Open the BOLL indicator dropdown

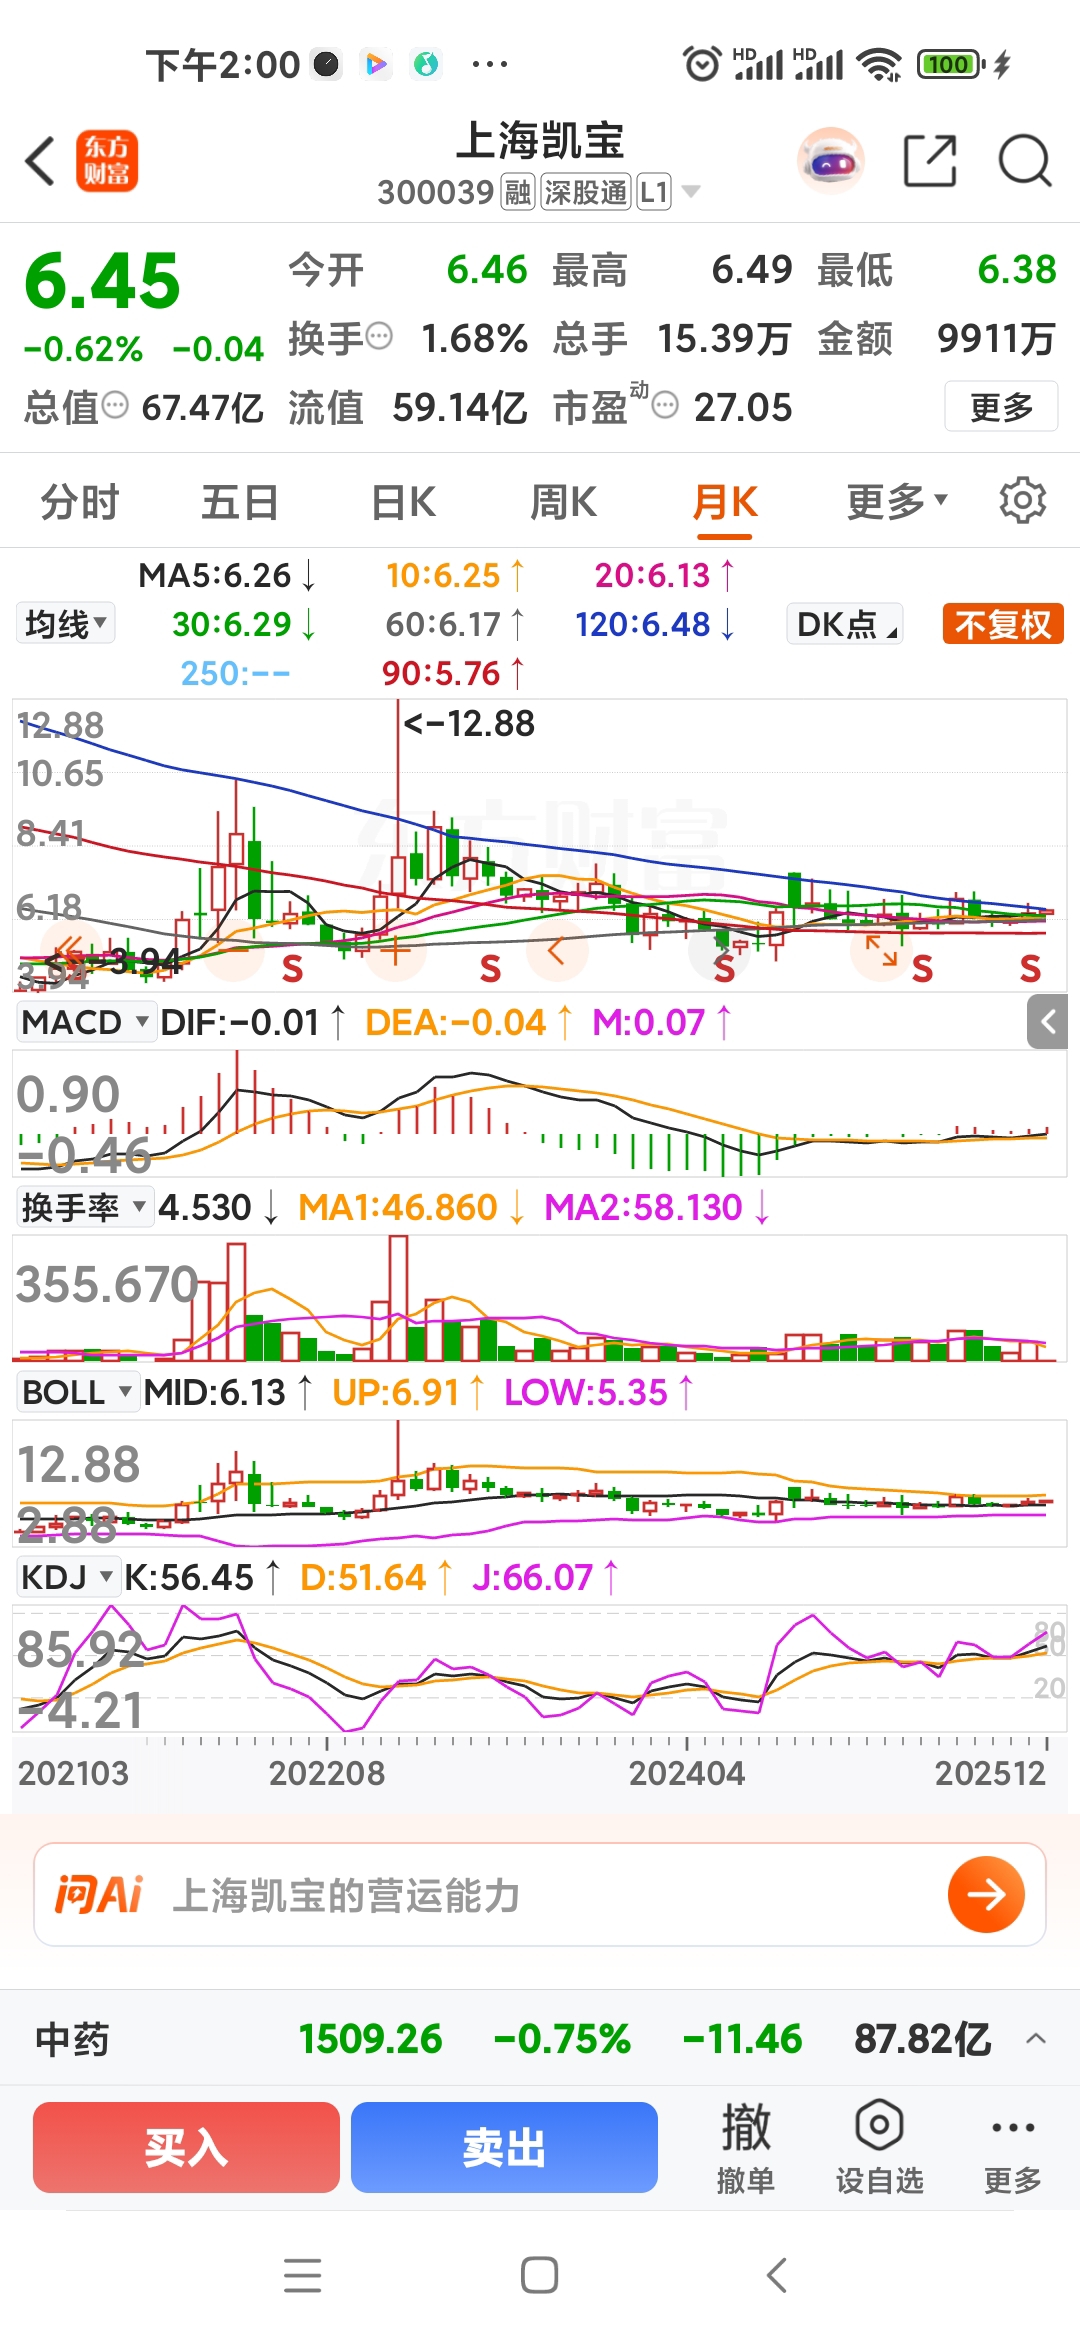78,1392
